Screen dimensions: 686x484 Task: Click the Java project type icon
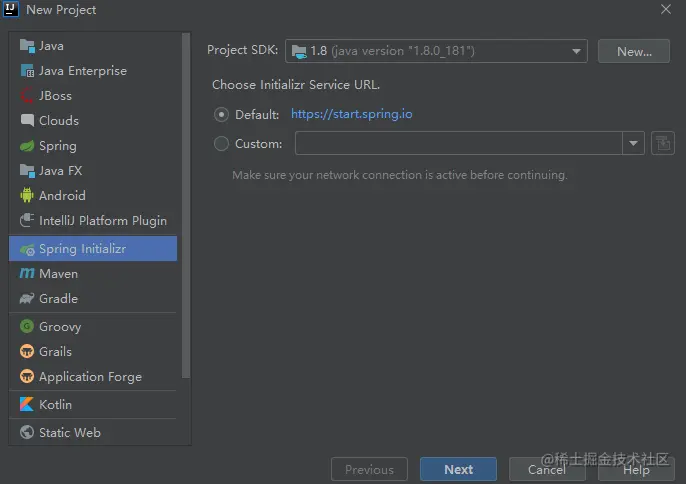tap(27, 46)
